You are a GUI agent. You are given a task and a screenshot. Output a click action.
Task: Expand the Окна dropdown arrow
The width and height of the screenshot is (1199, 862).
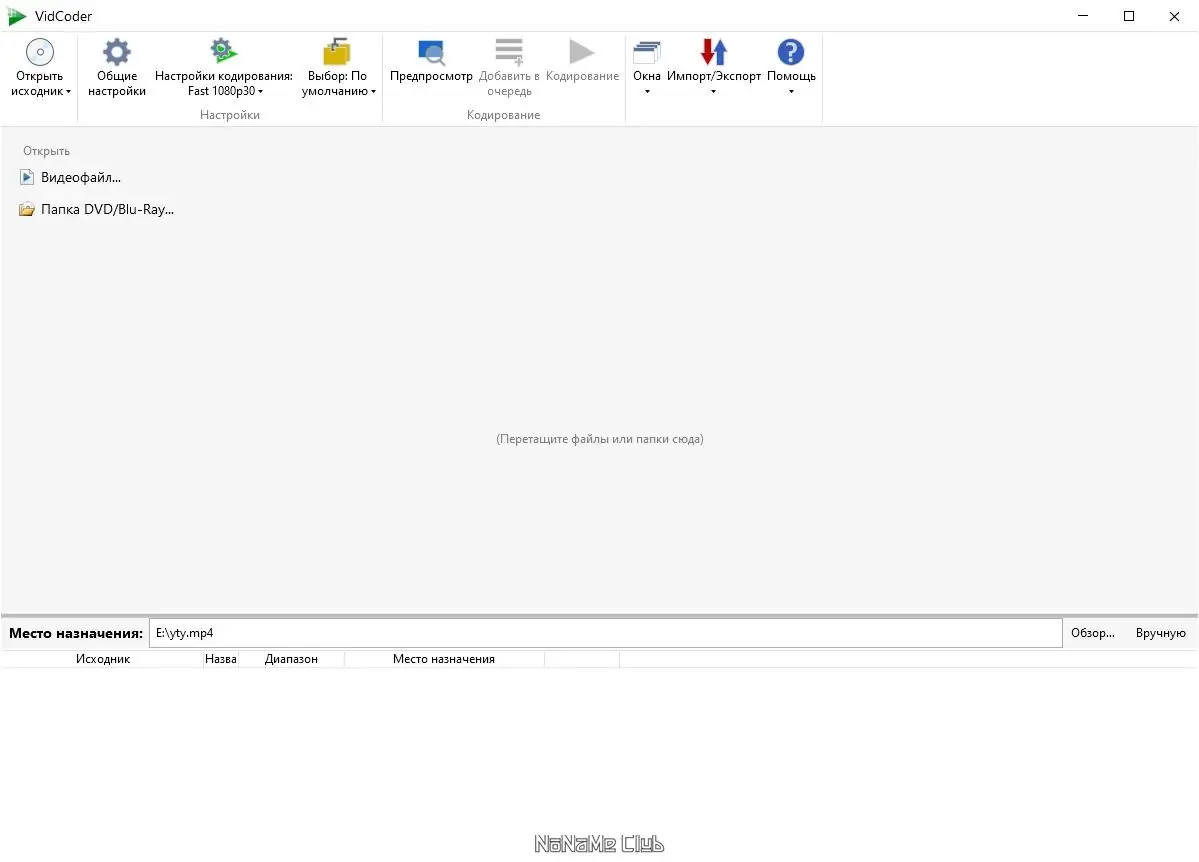pos(647,92)
